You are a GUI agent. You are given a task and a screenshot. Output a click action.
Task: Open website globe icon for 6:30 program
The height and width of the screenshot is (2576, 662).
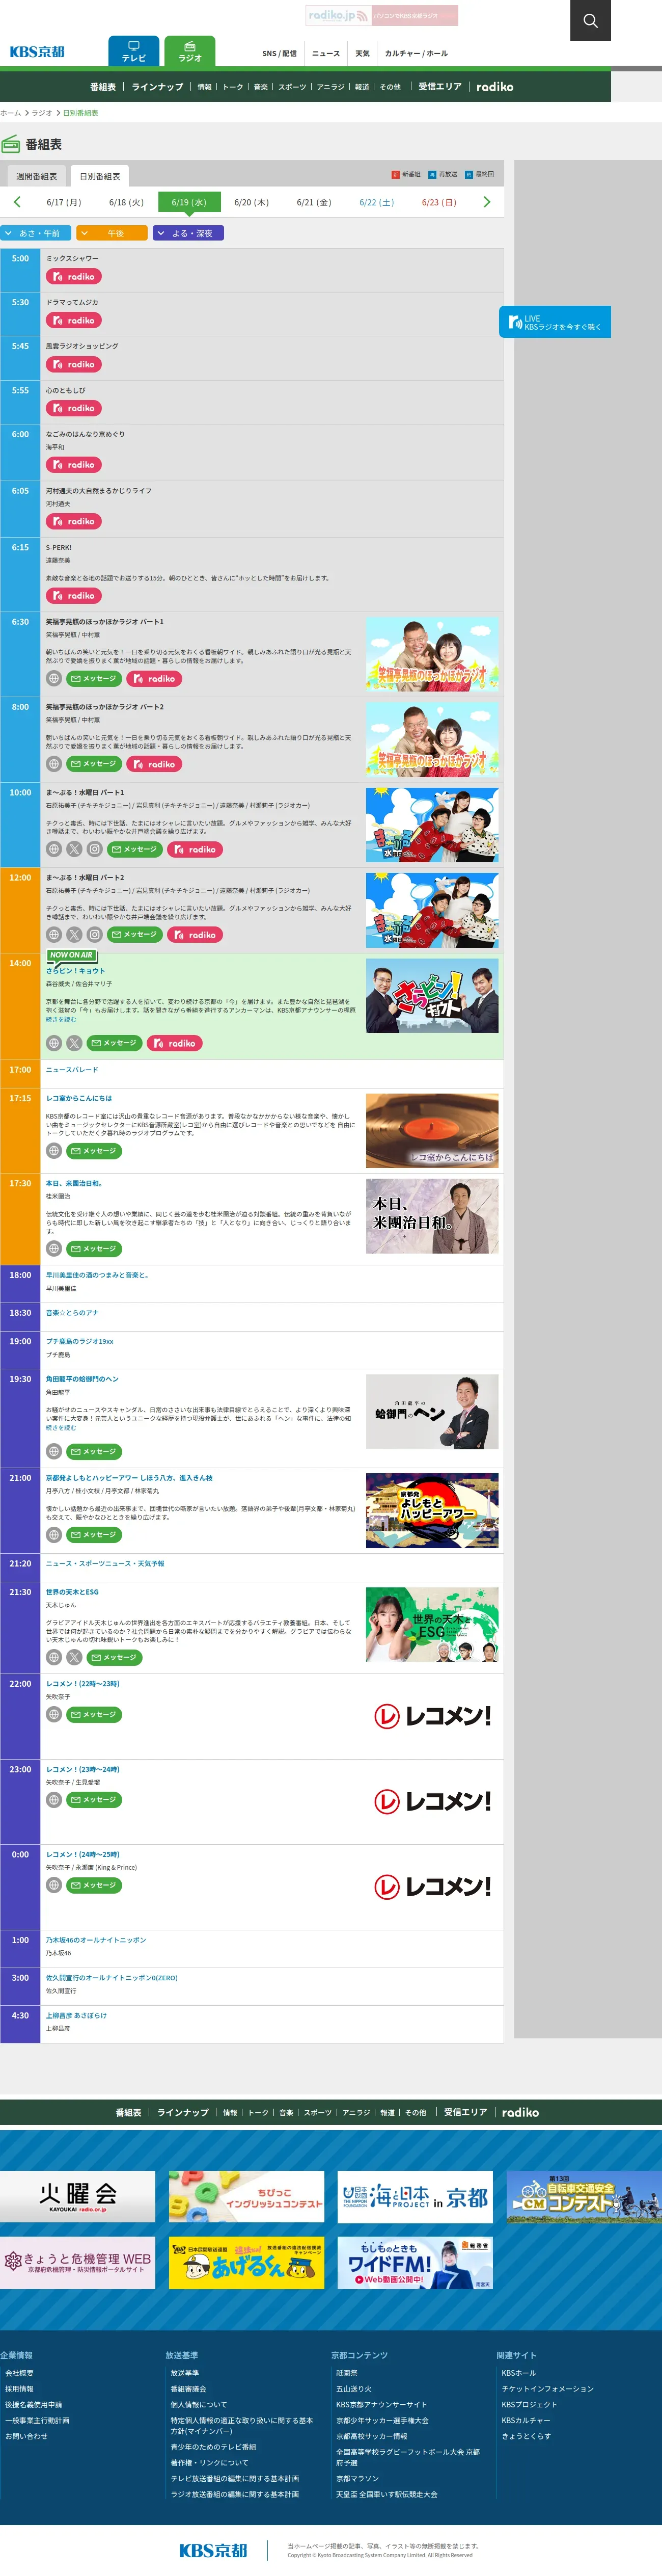(x=54, y=679)
